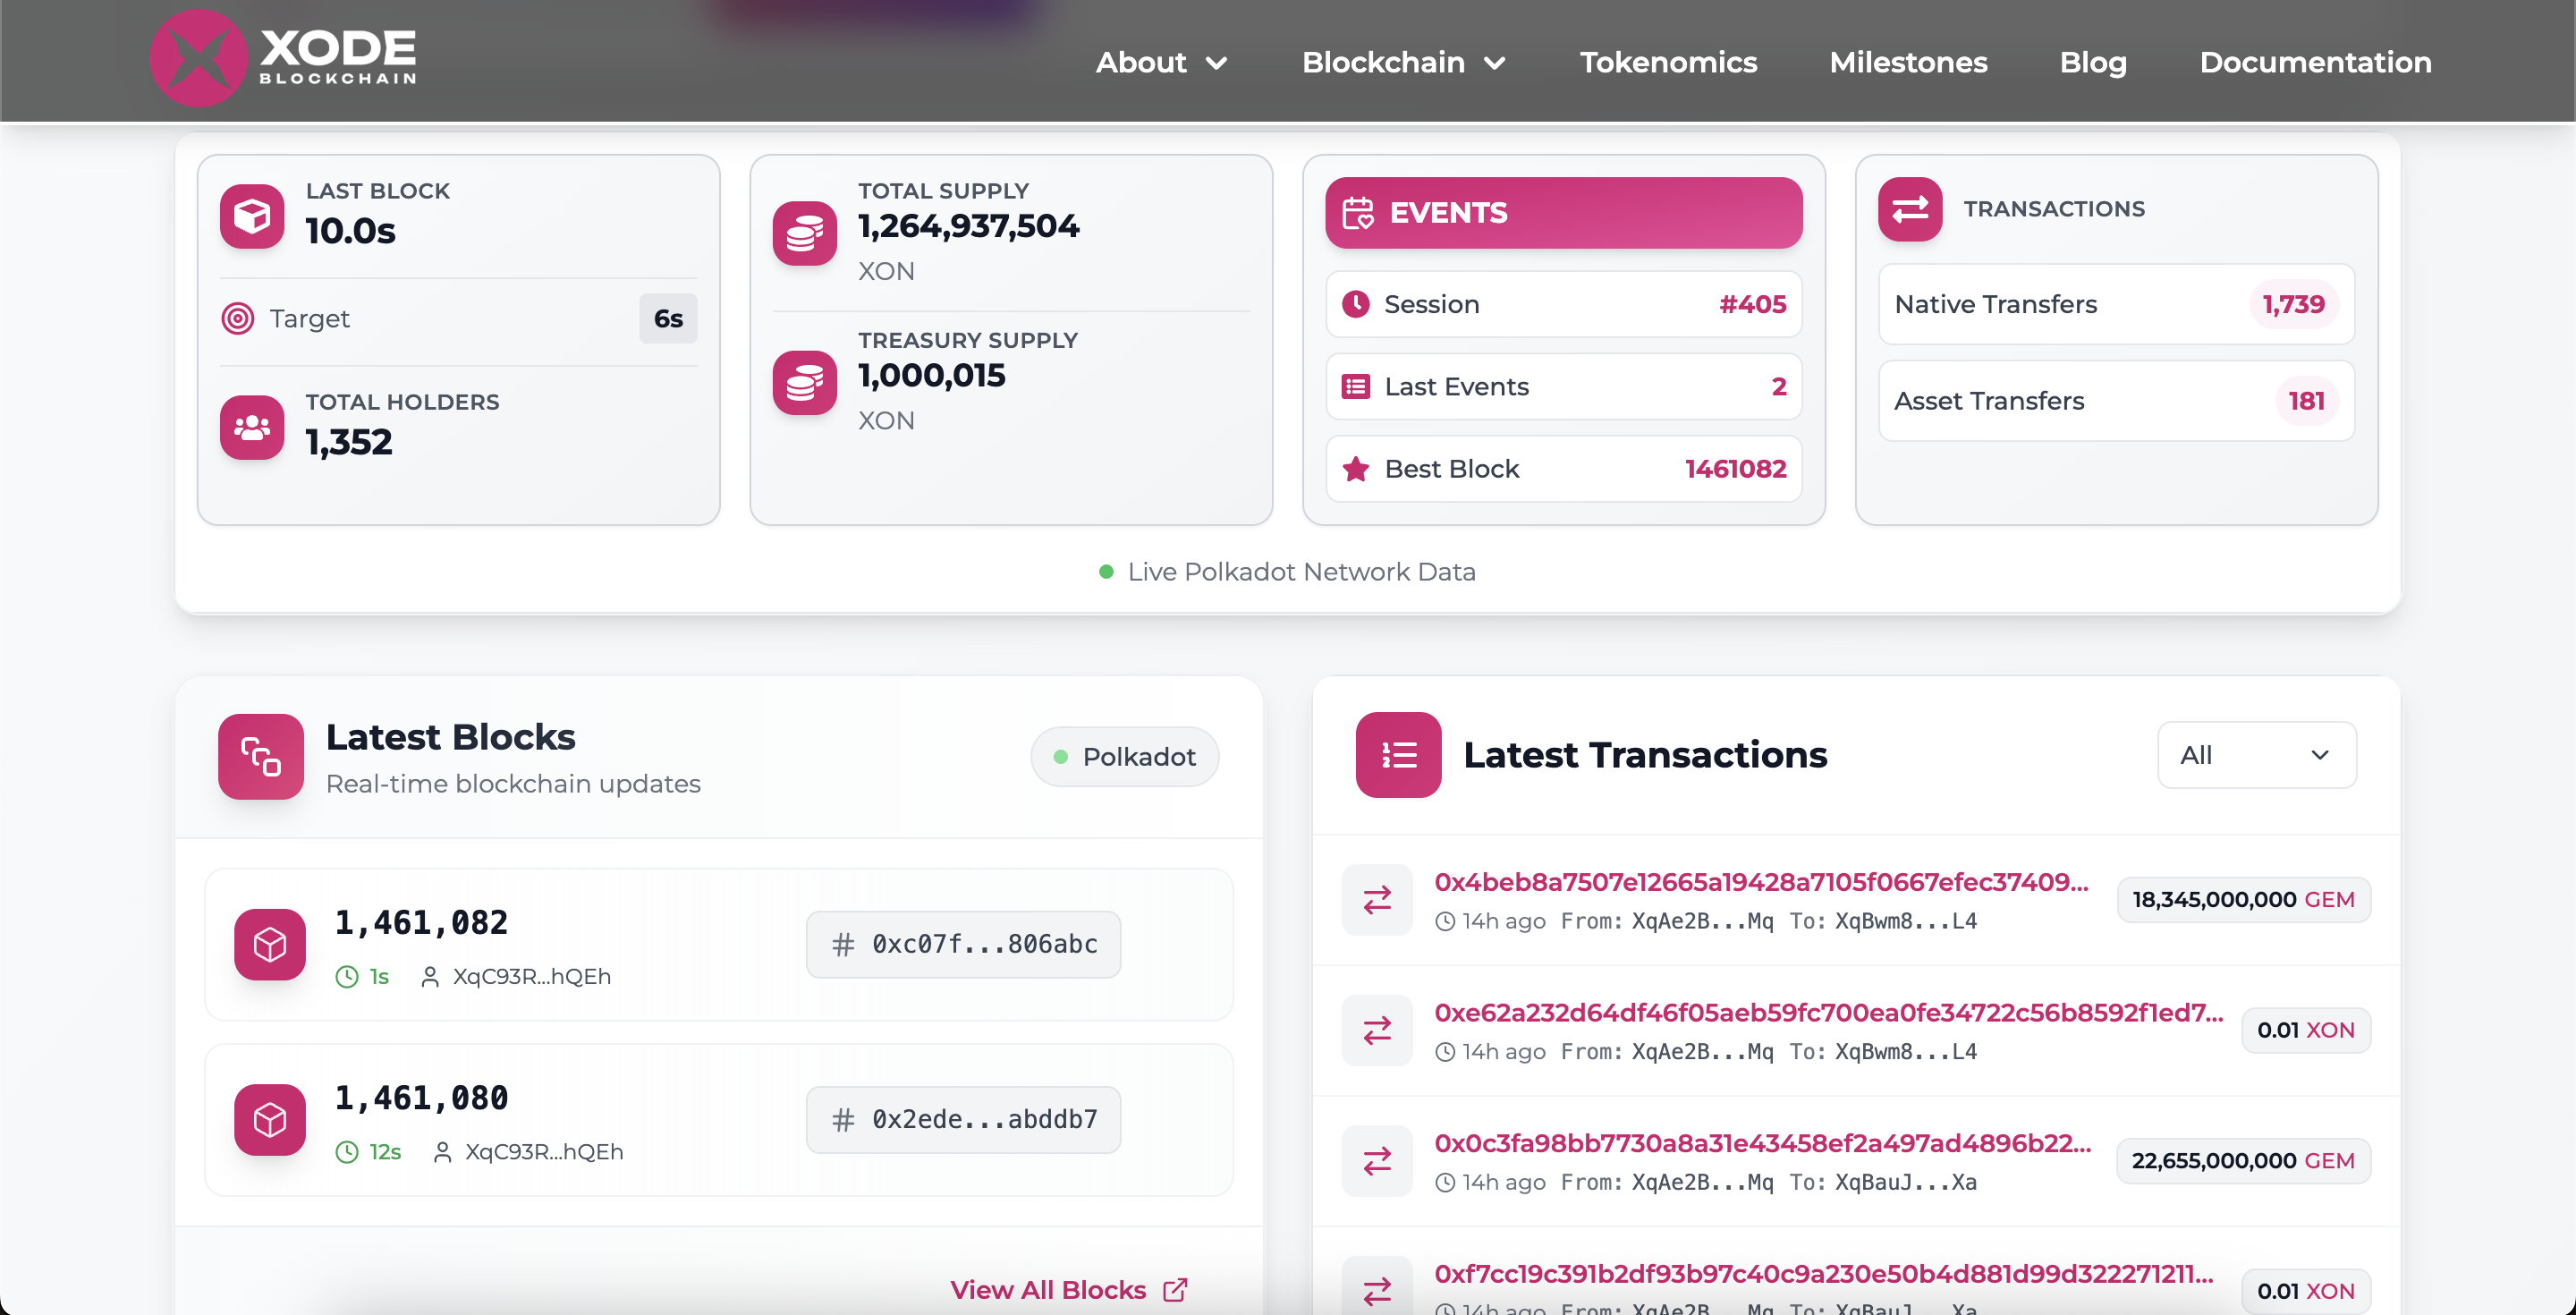2576x1315 pixels.
Task: Click hash symbol next to 0xc07f...806abc
Action: (x=843, y=944)
